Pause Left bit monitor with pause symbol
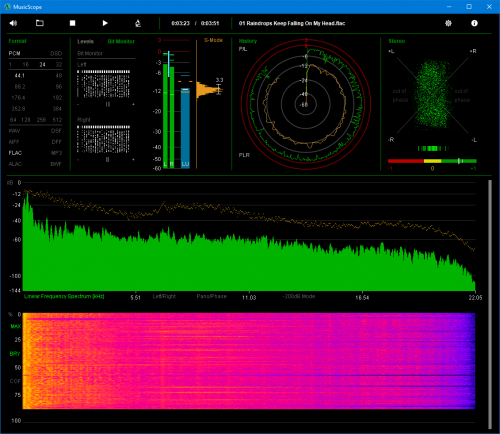The height and width of the screenshot is (434, 500). click(x=108, y=104)
